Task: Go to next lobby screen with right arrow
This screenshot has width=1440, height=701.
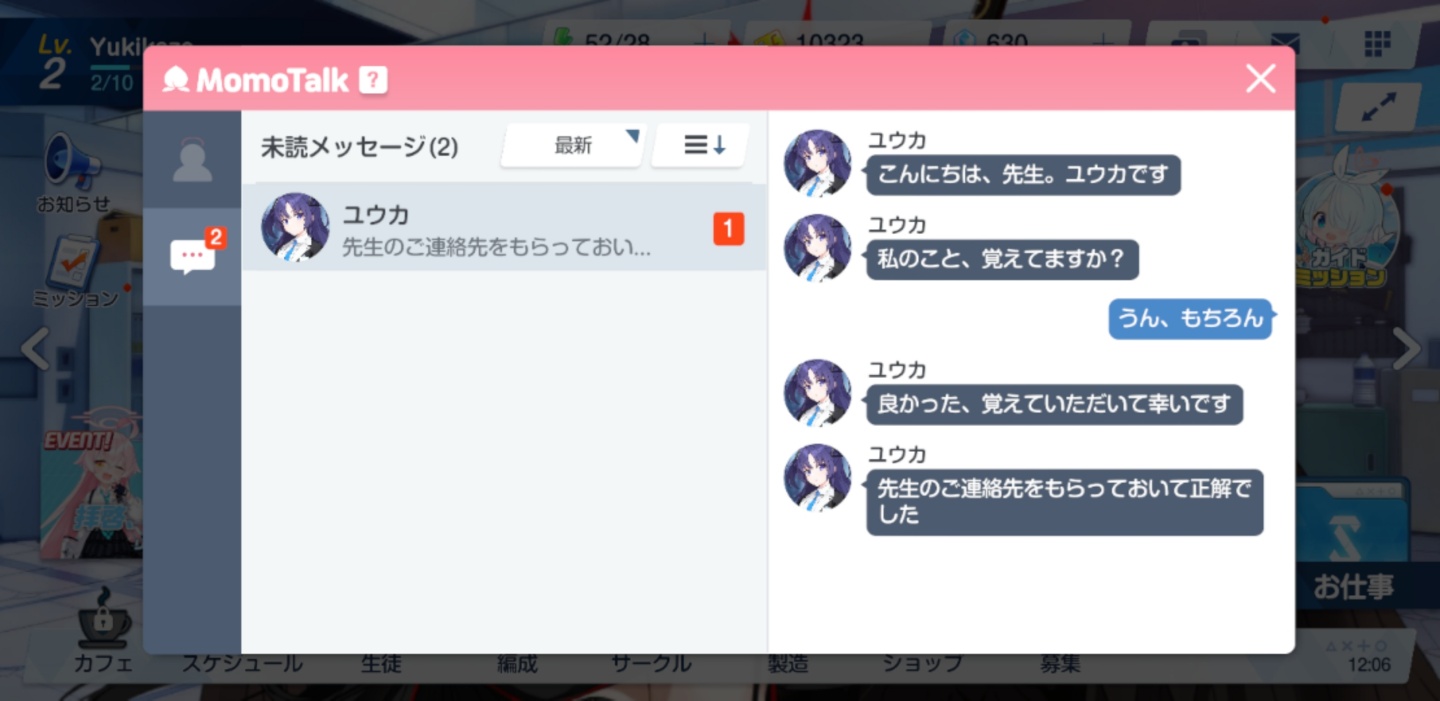Action: [1406, 349]
